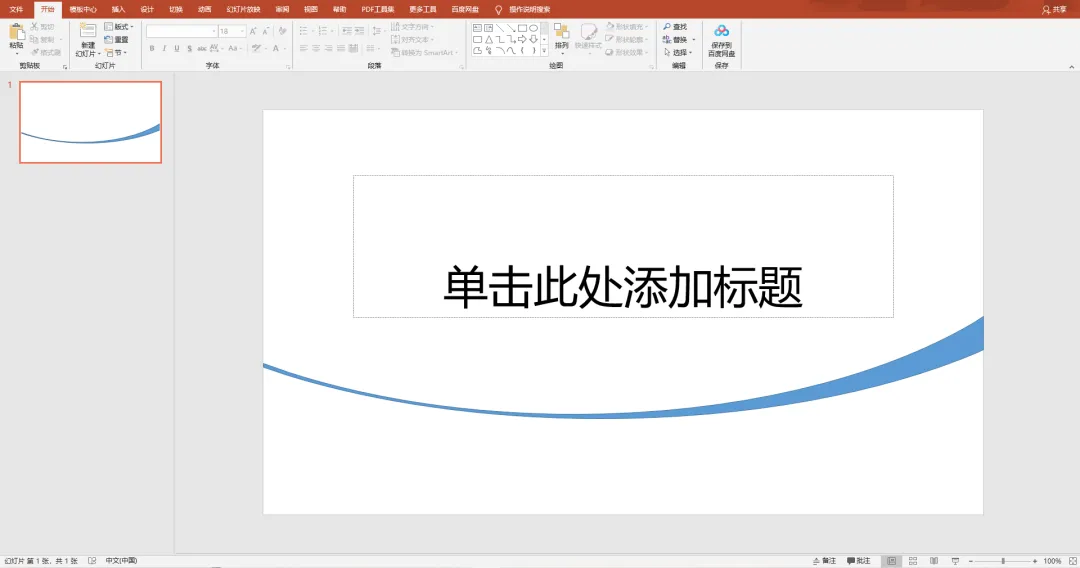The width and height of the screenshot is (1080, 568).
Task: Open the columns dropdown
Action: 372,48
